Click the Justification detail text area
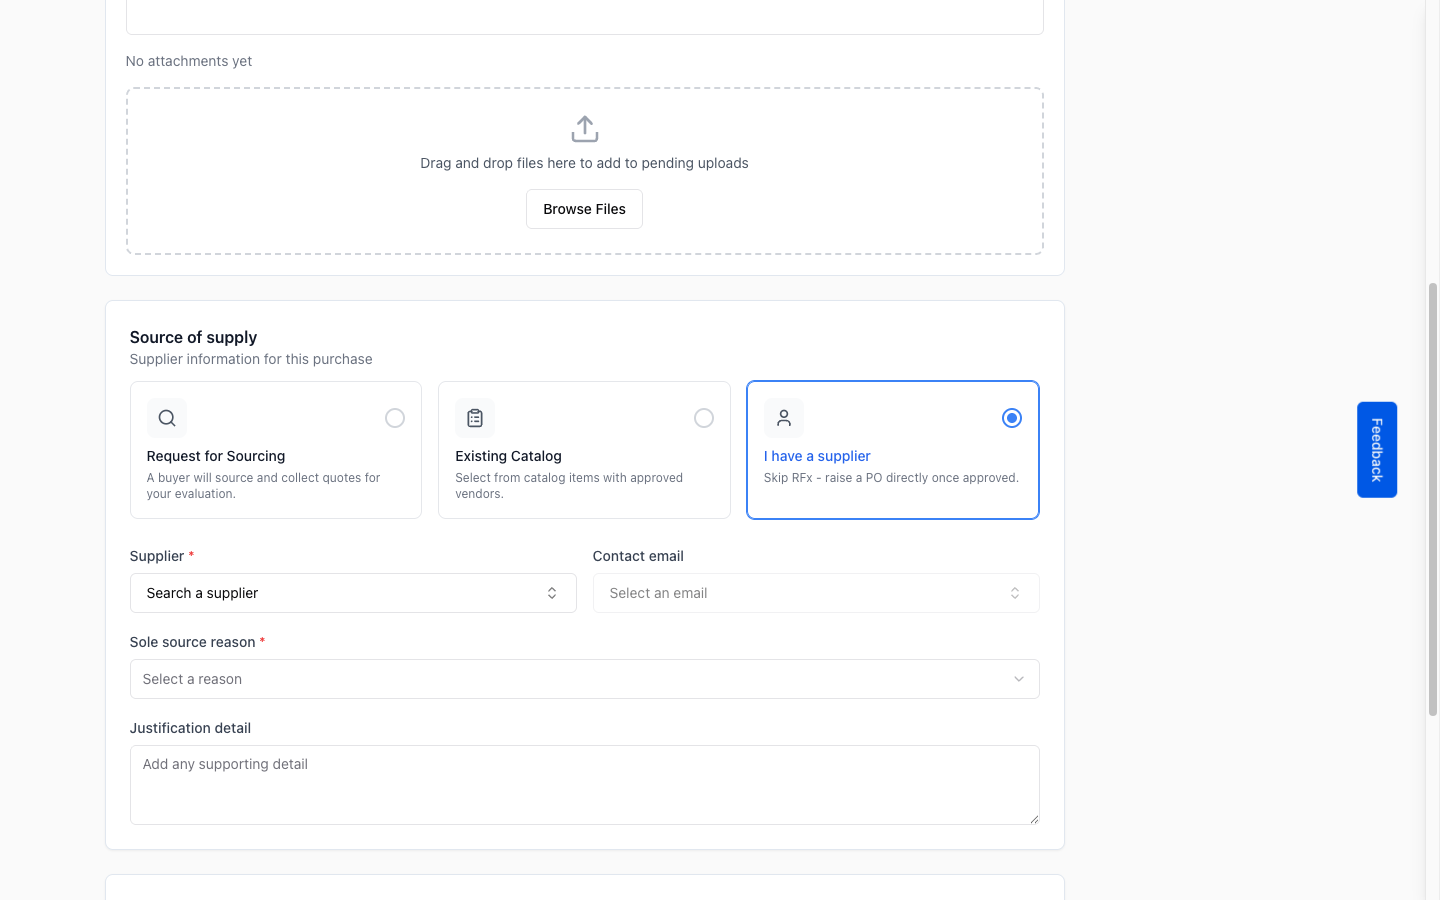Screen dimensions: 1440x900 tap(584, 785)
